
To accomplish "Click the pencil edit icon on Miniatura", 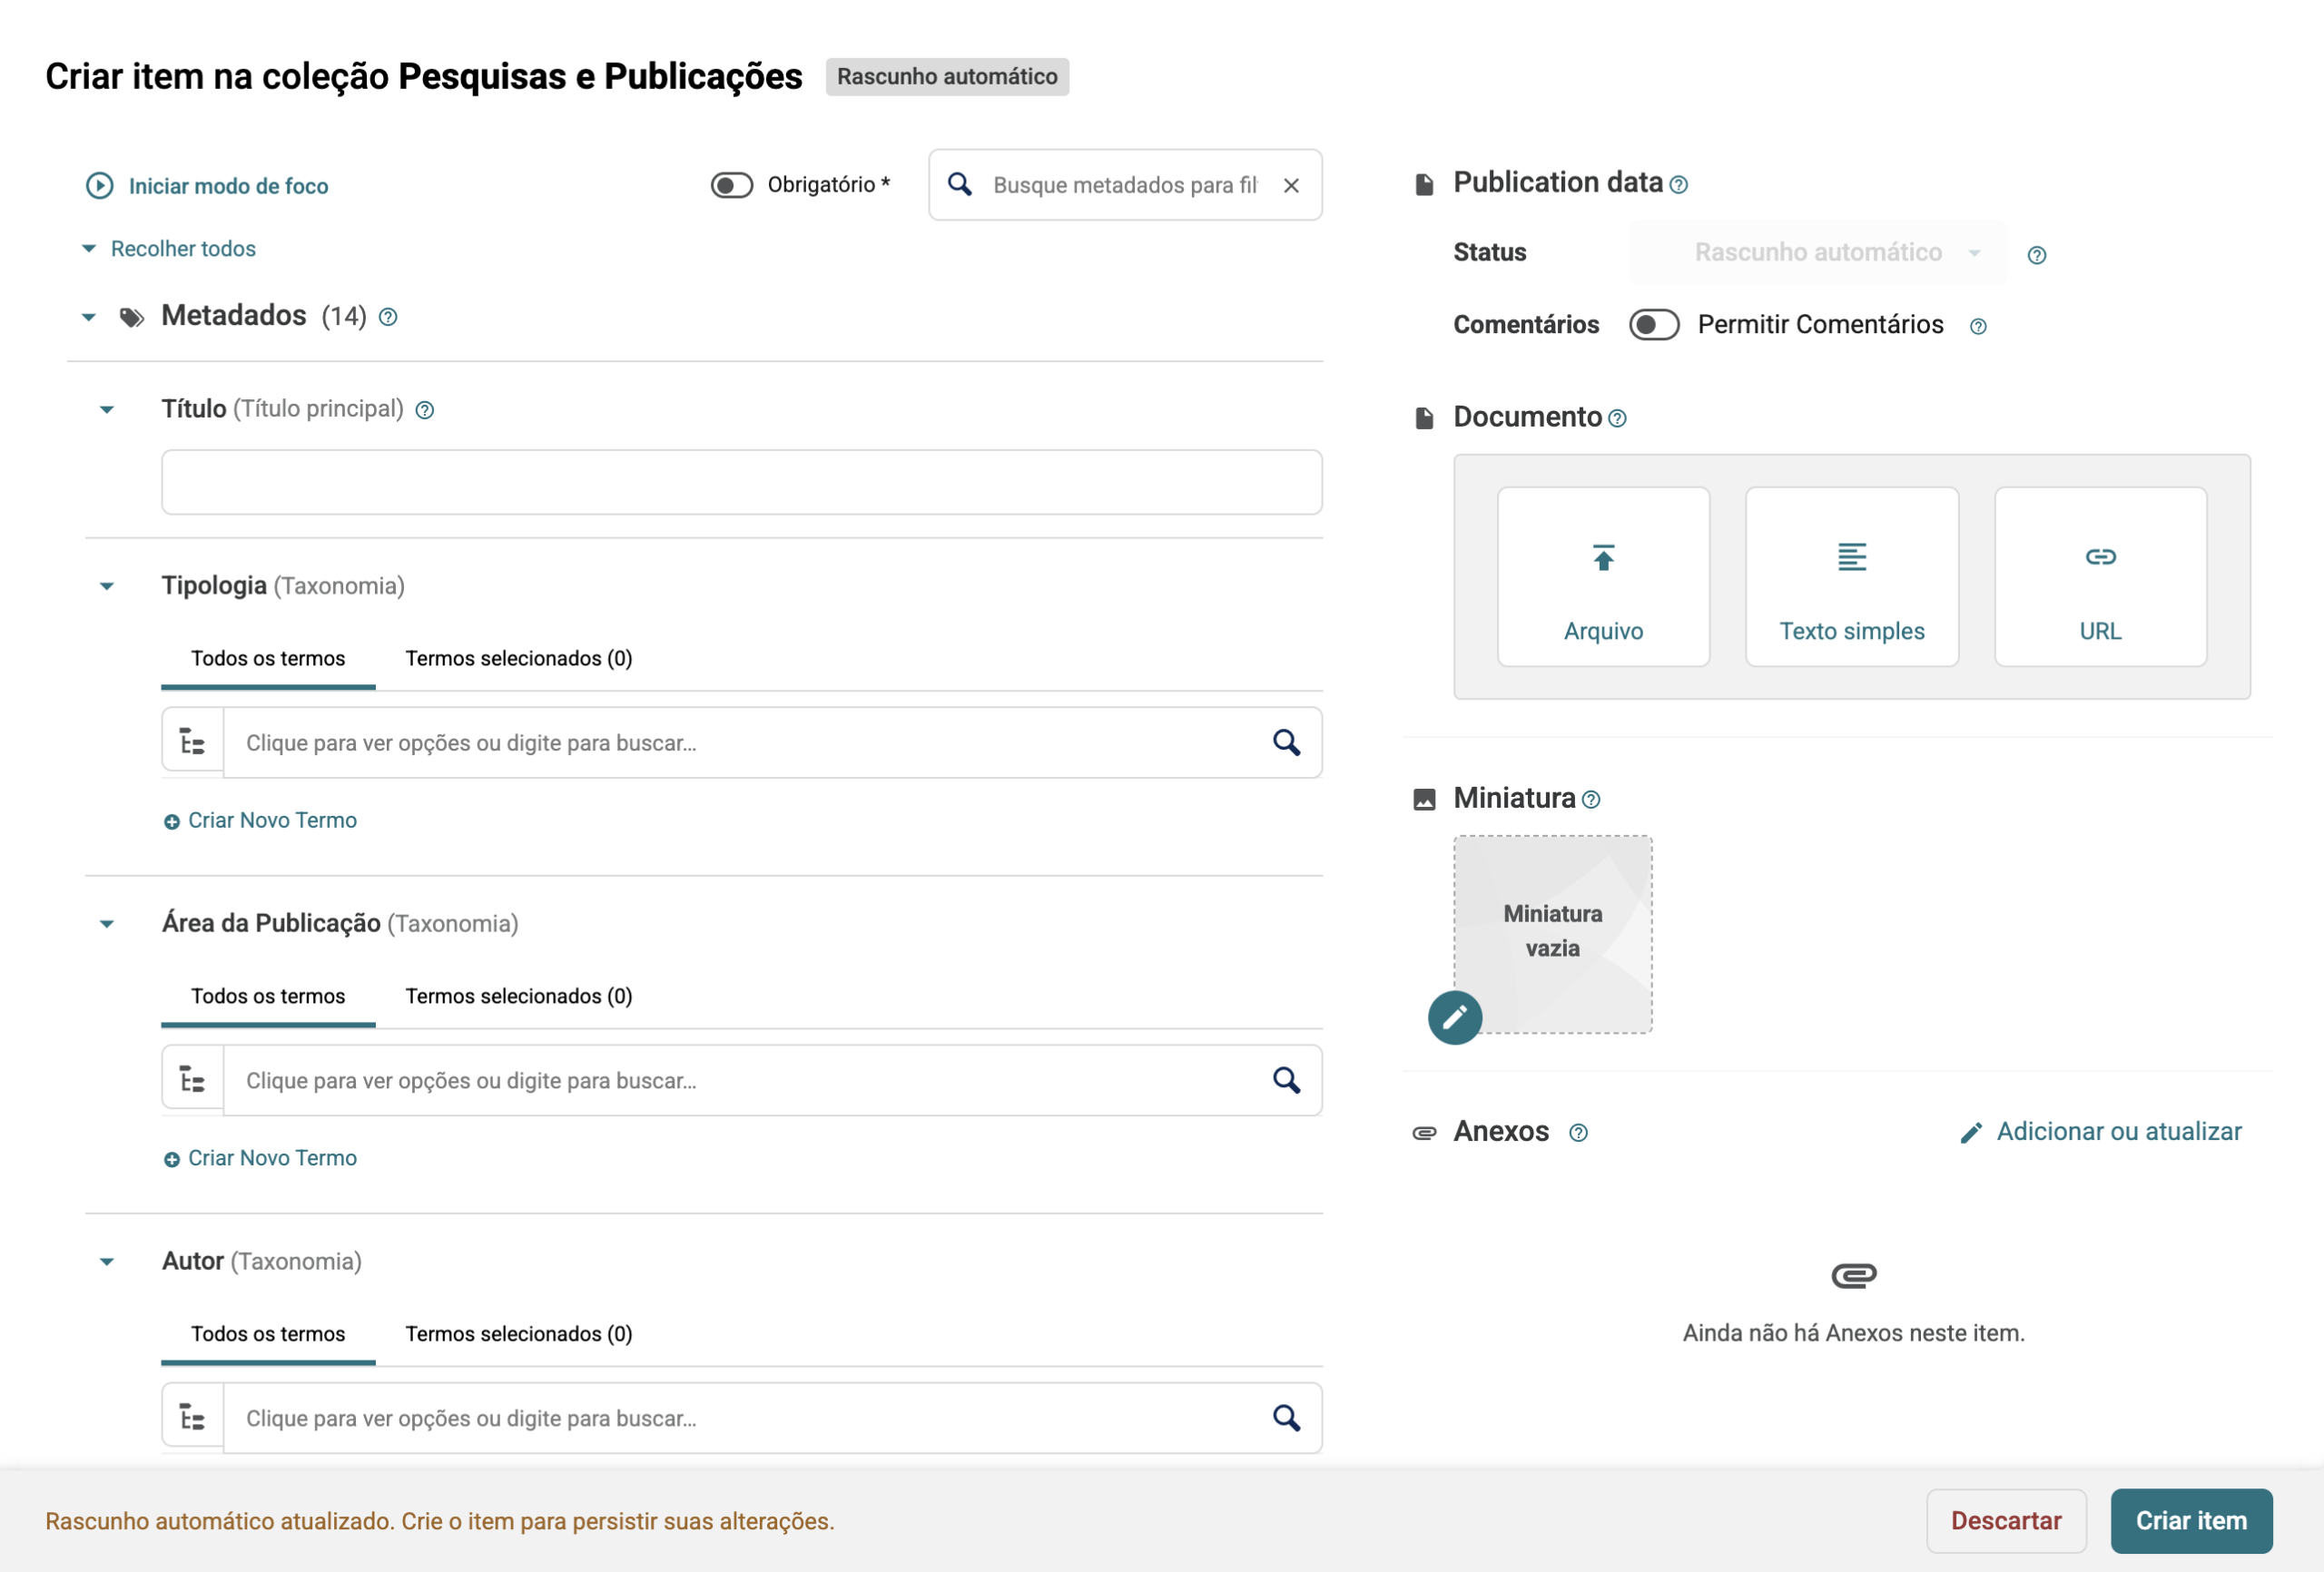I will (x=1454, y=1017).
